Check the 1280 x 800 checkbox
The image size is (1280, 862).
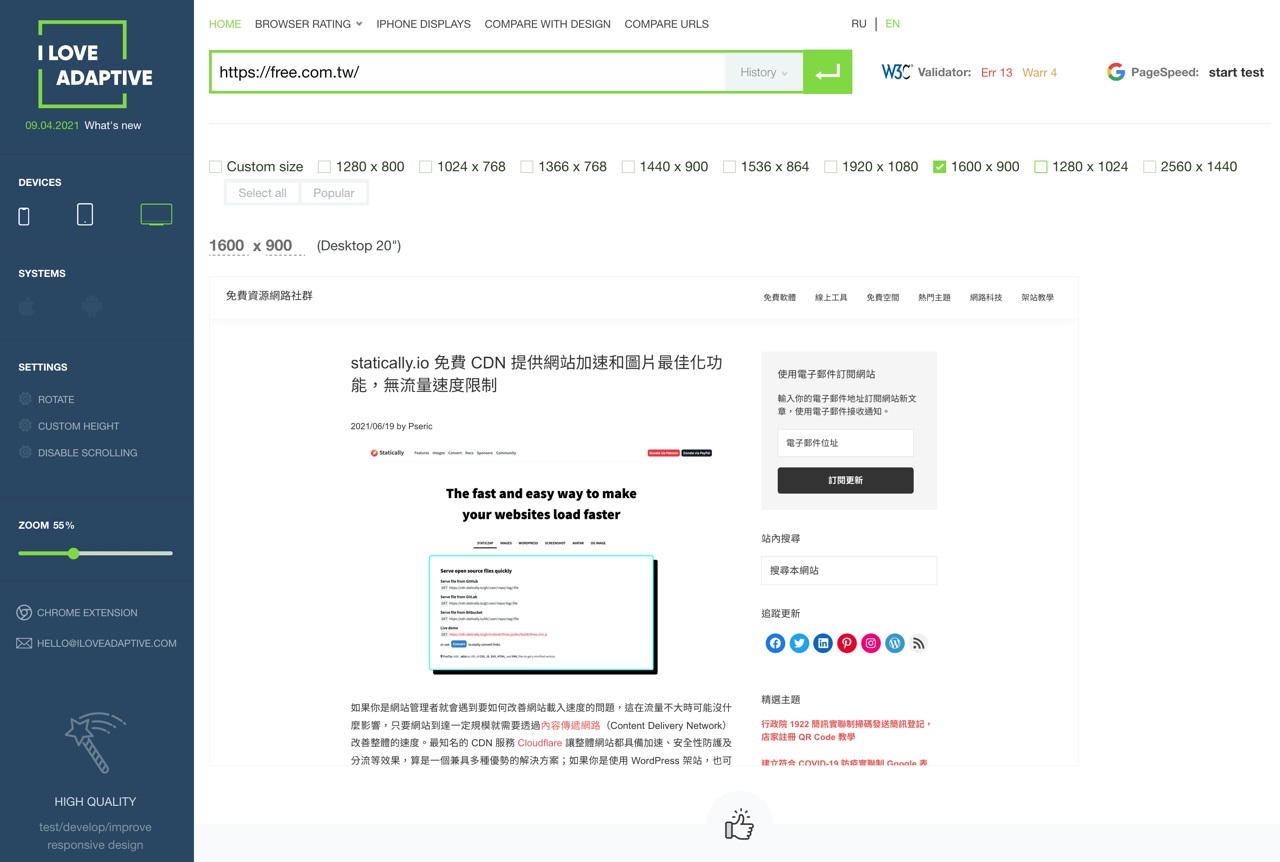point(324,167)
